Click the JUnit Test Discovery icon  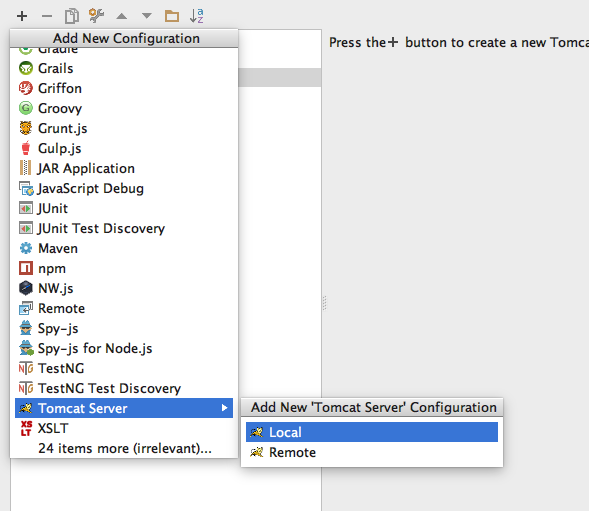26,228
